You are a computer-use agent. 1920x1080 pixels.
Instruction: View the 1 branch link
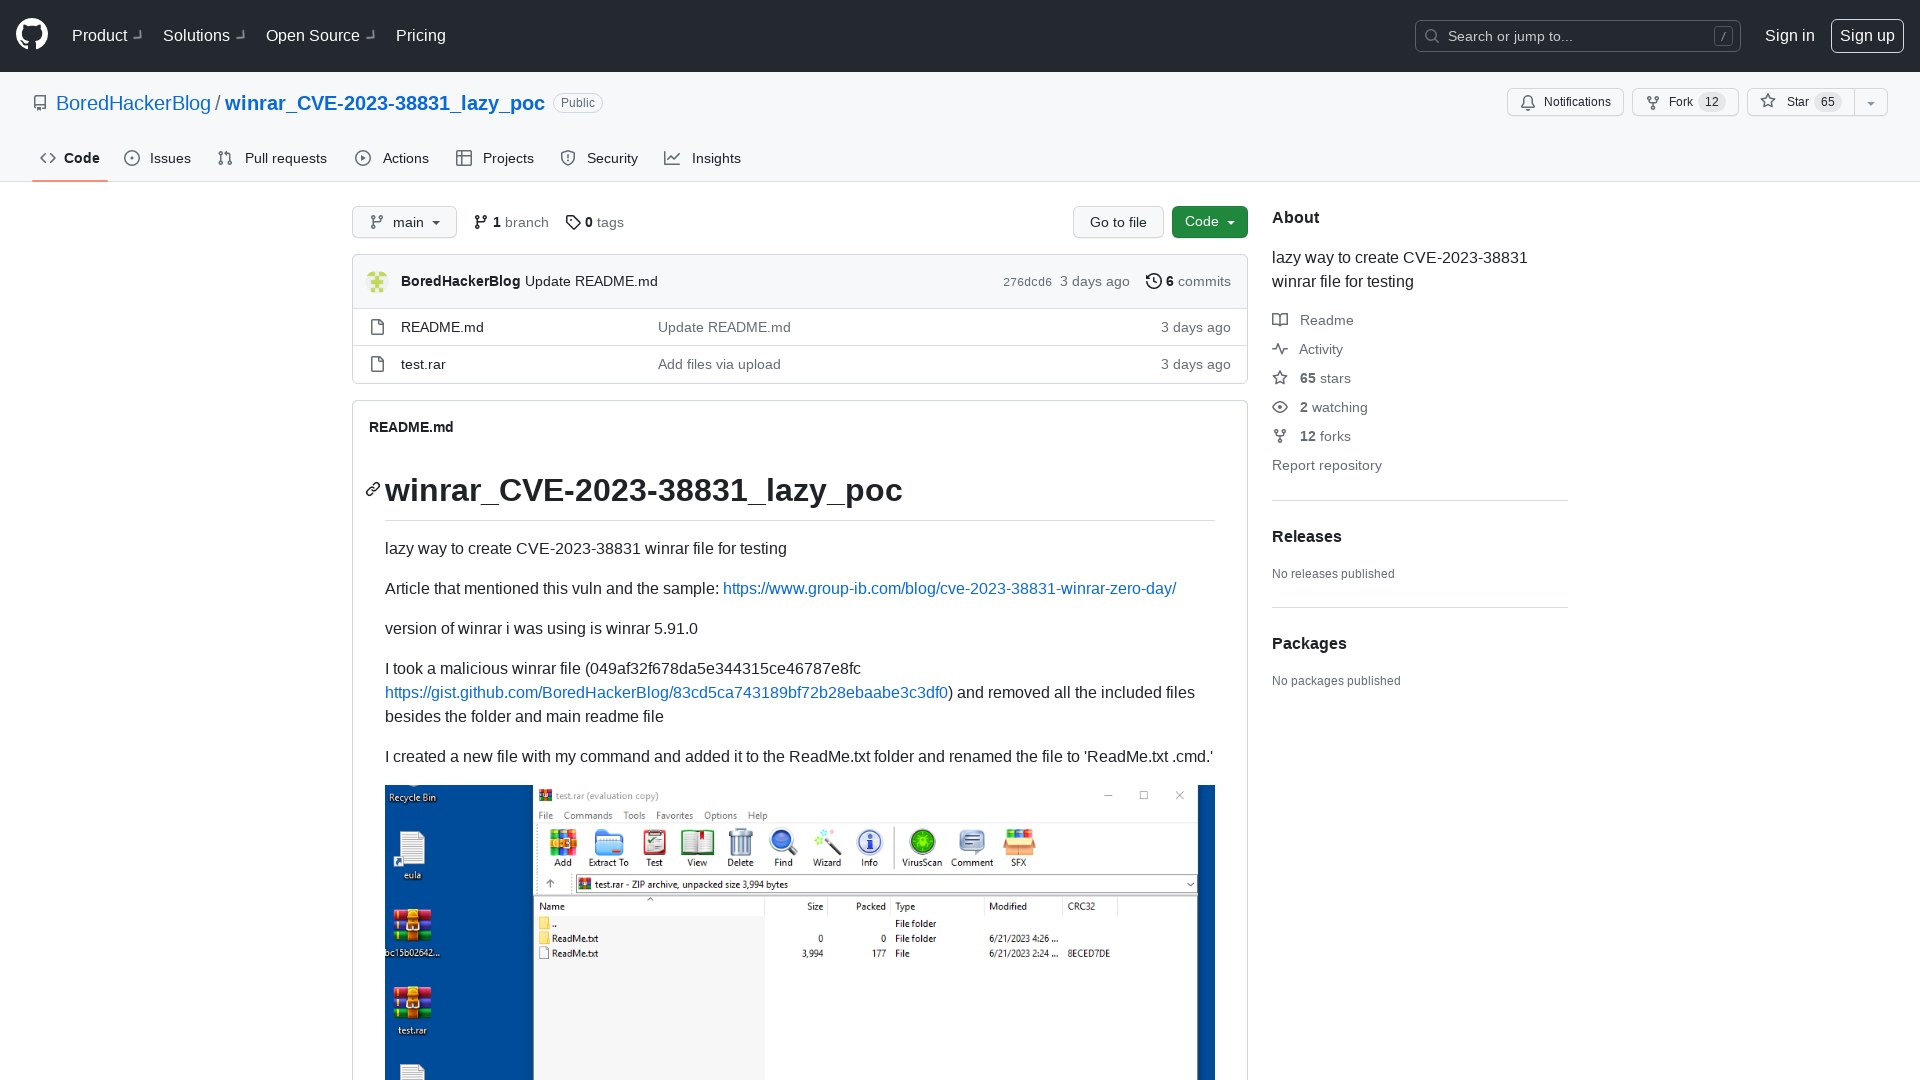coord(511,222)
